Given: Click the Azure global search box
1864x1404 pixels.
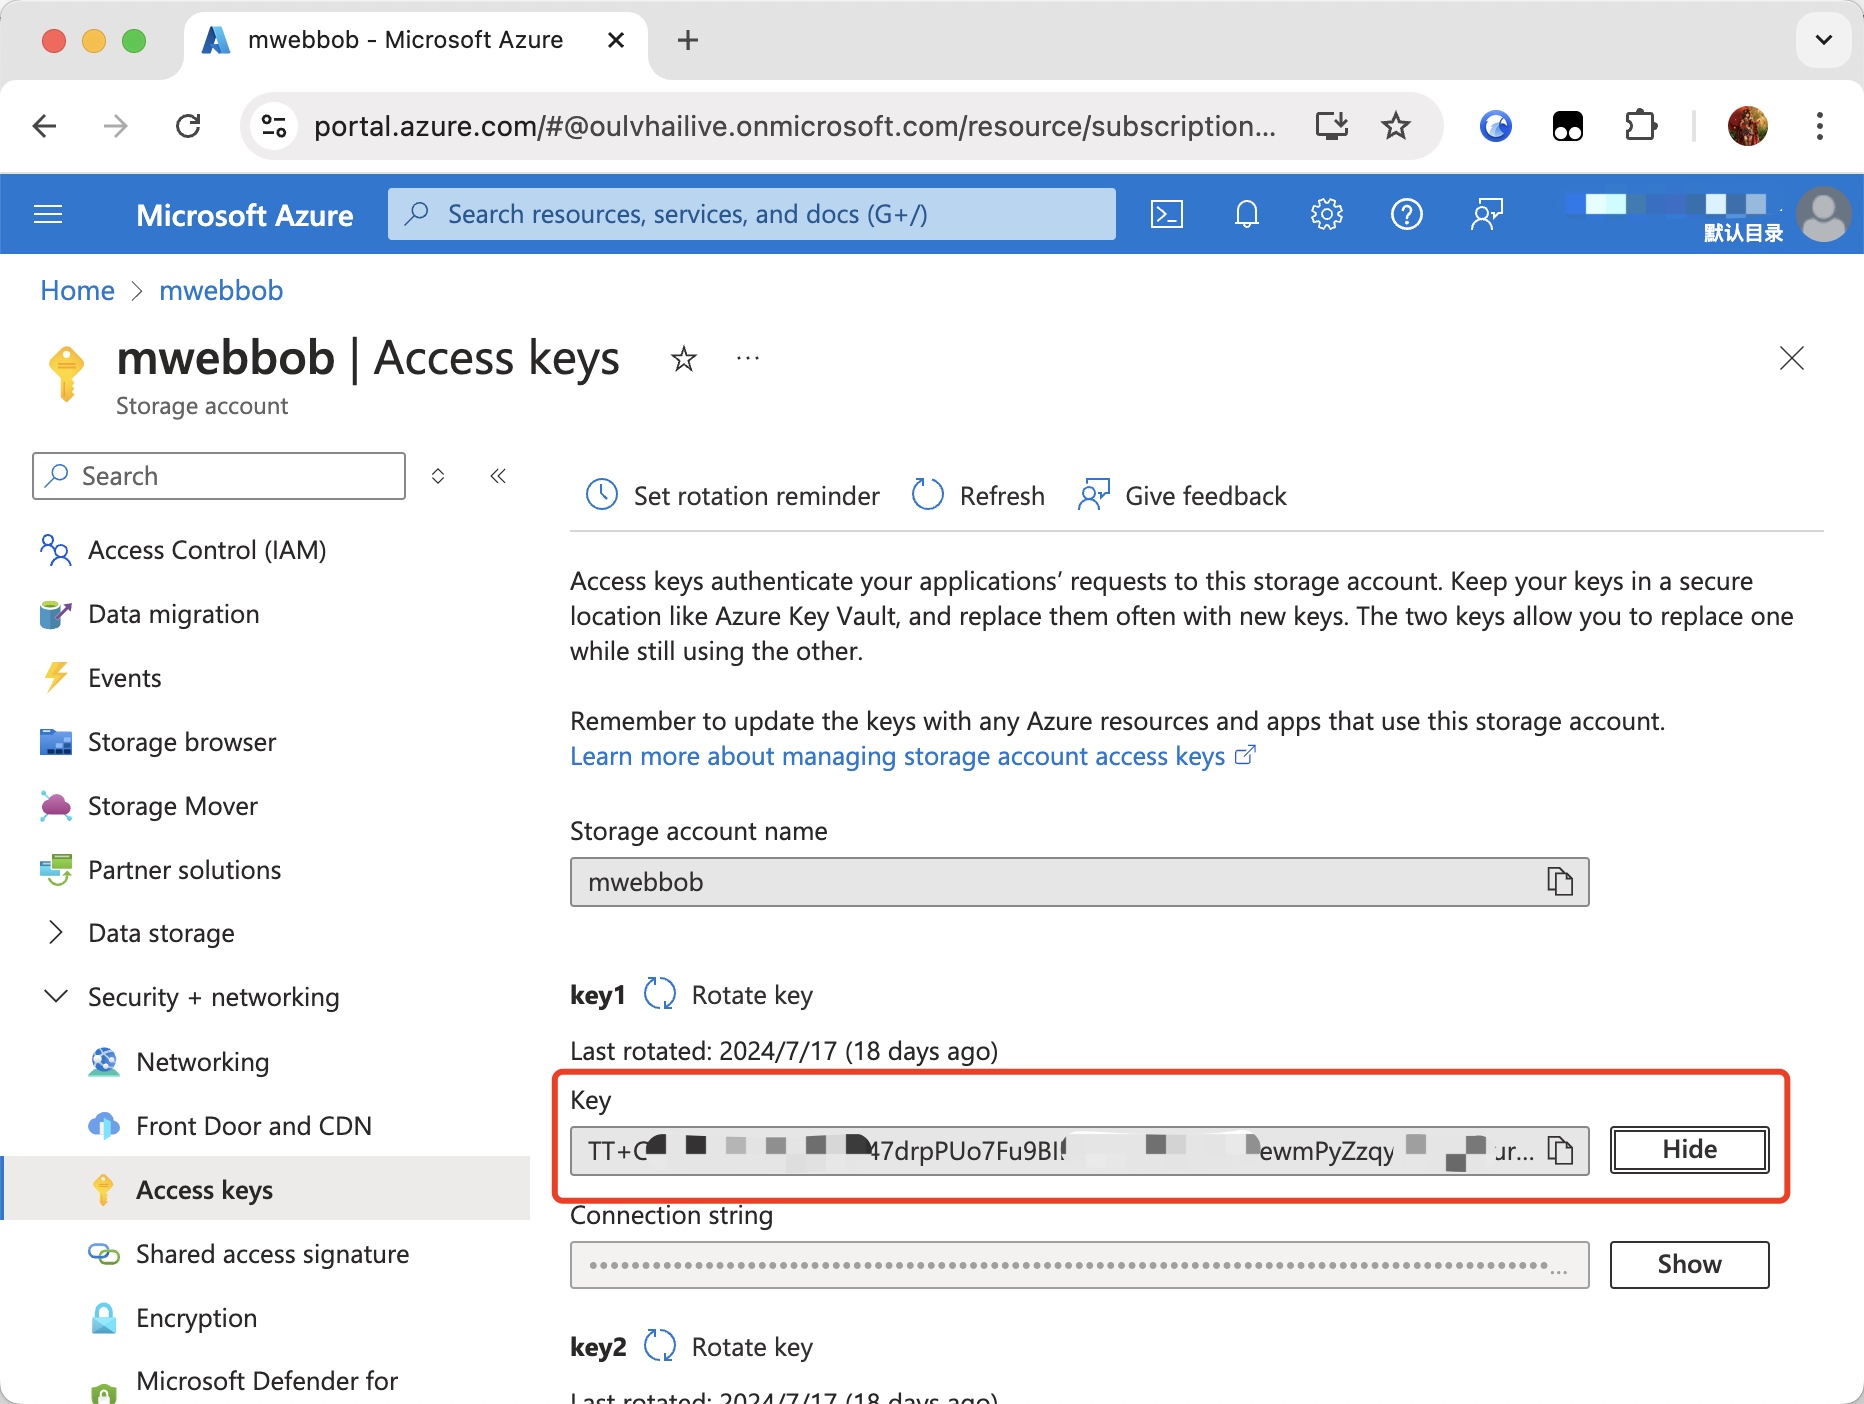Looking at the screenshot, I should click(750, 214).
